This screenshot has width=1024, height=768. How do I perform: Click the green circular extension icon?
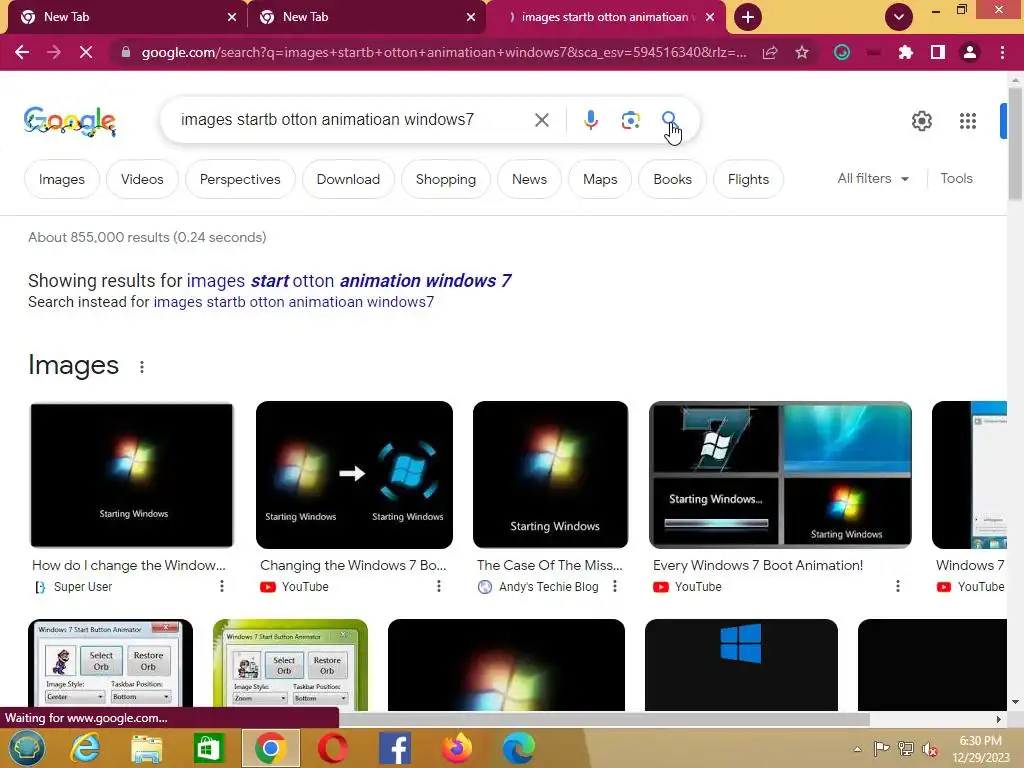pyautogui.click(x=842, y=52)
